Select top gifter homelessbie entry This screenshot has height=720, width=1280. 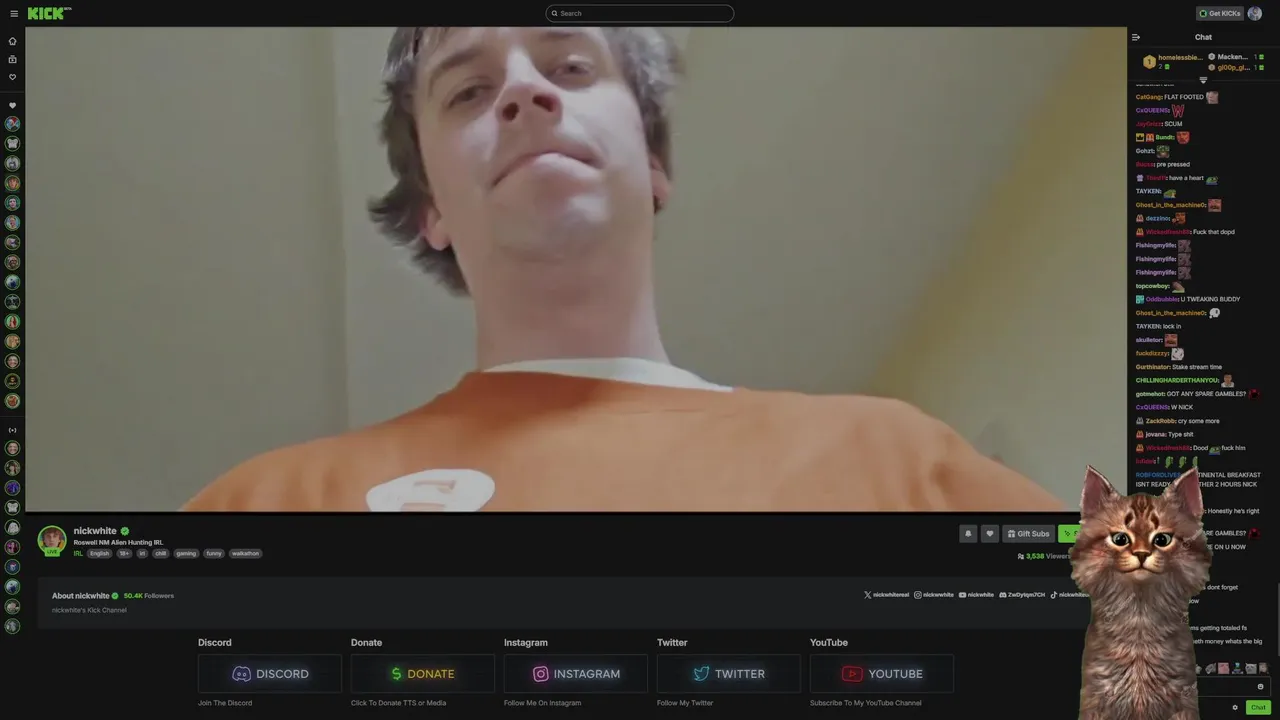tap(1171, 61)
